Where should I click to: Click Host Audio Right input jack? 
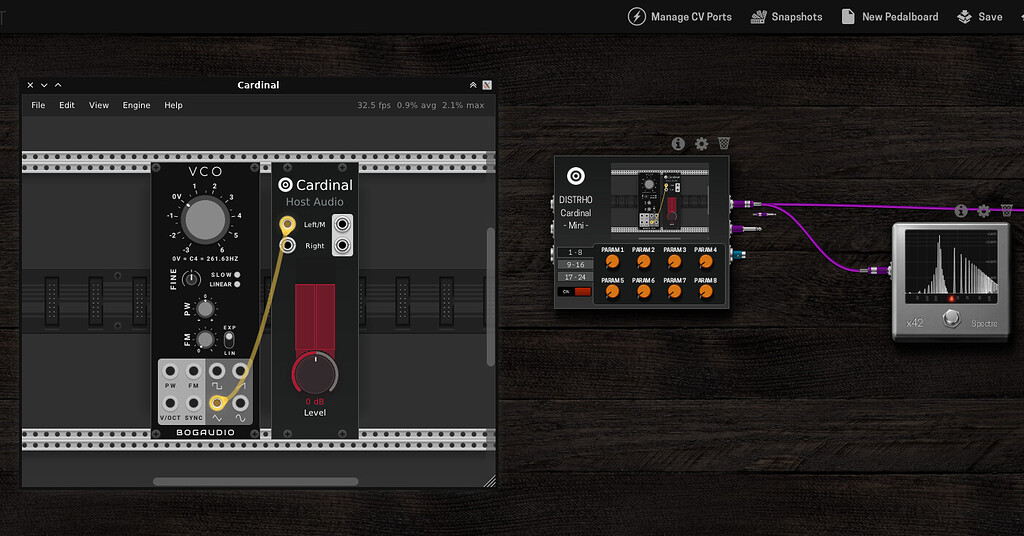point(287,245)
